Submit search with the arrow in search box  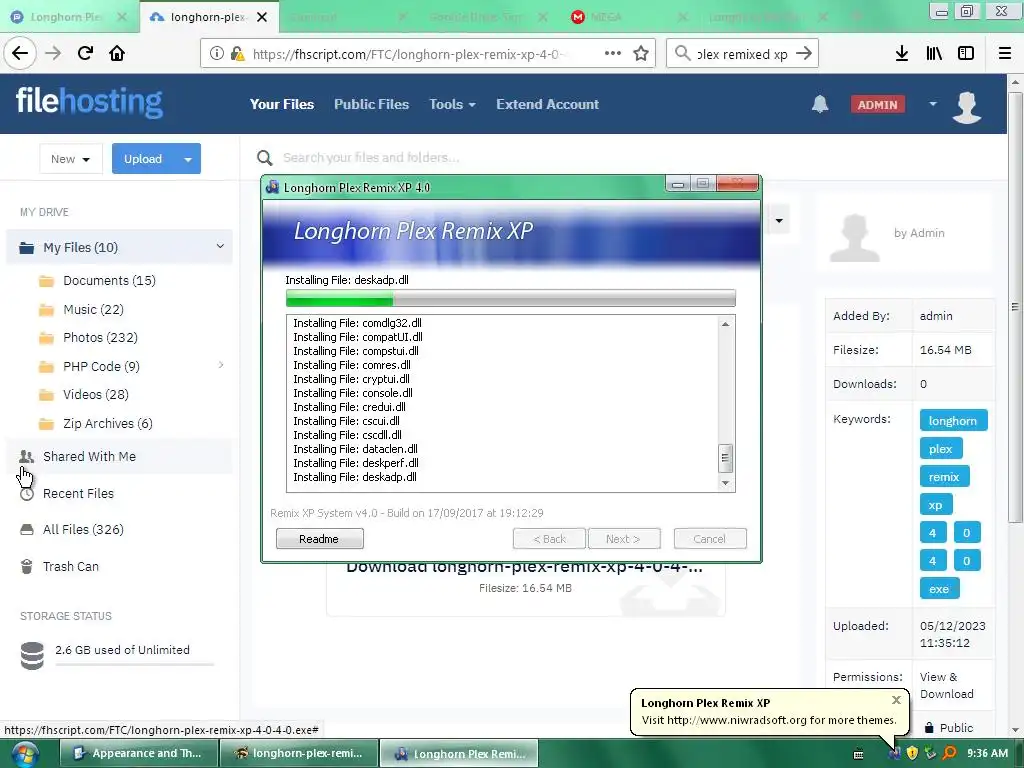pyautogui.click(x=804, y=54)
